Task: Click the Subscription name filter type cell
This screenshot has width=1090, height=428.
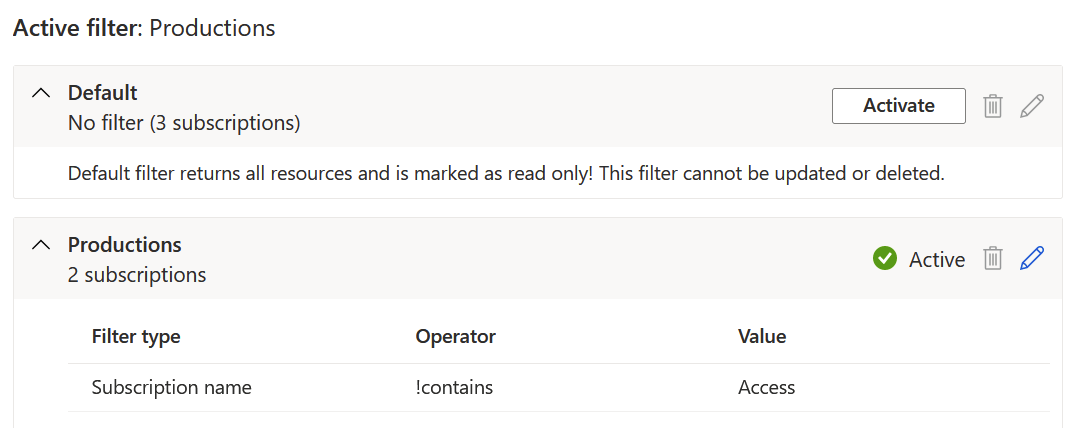Action: pyautogui.click(x=172, y=388)
